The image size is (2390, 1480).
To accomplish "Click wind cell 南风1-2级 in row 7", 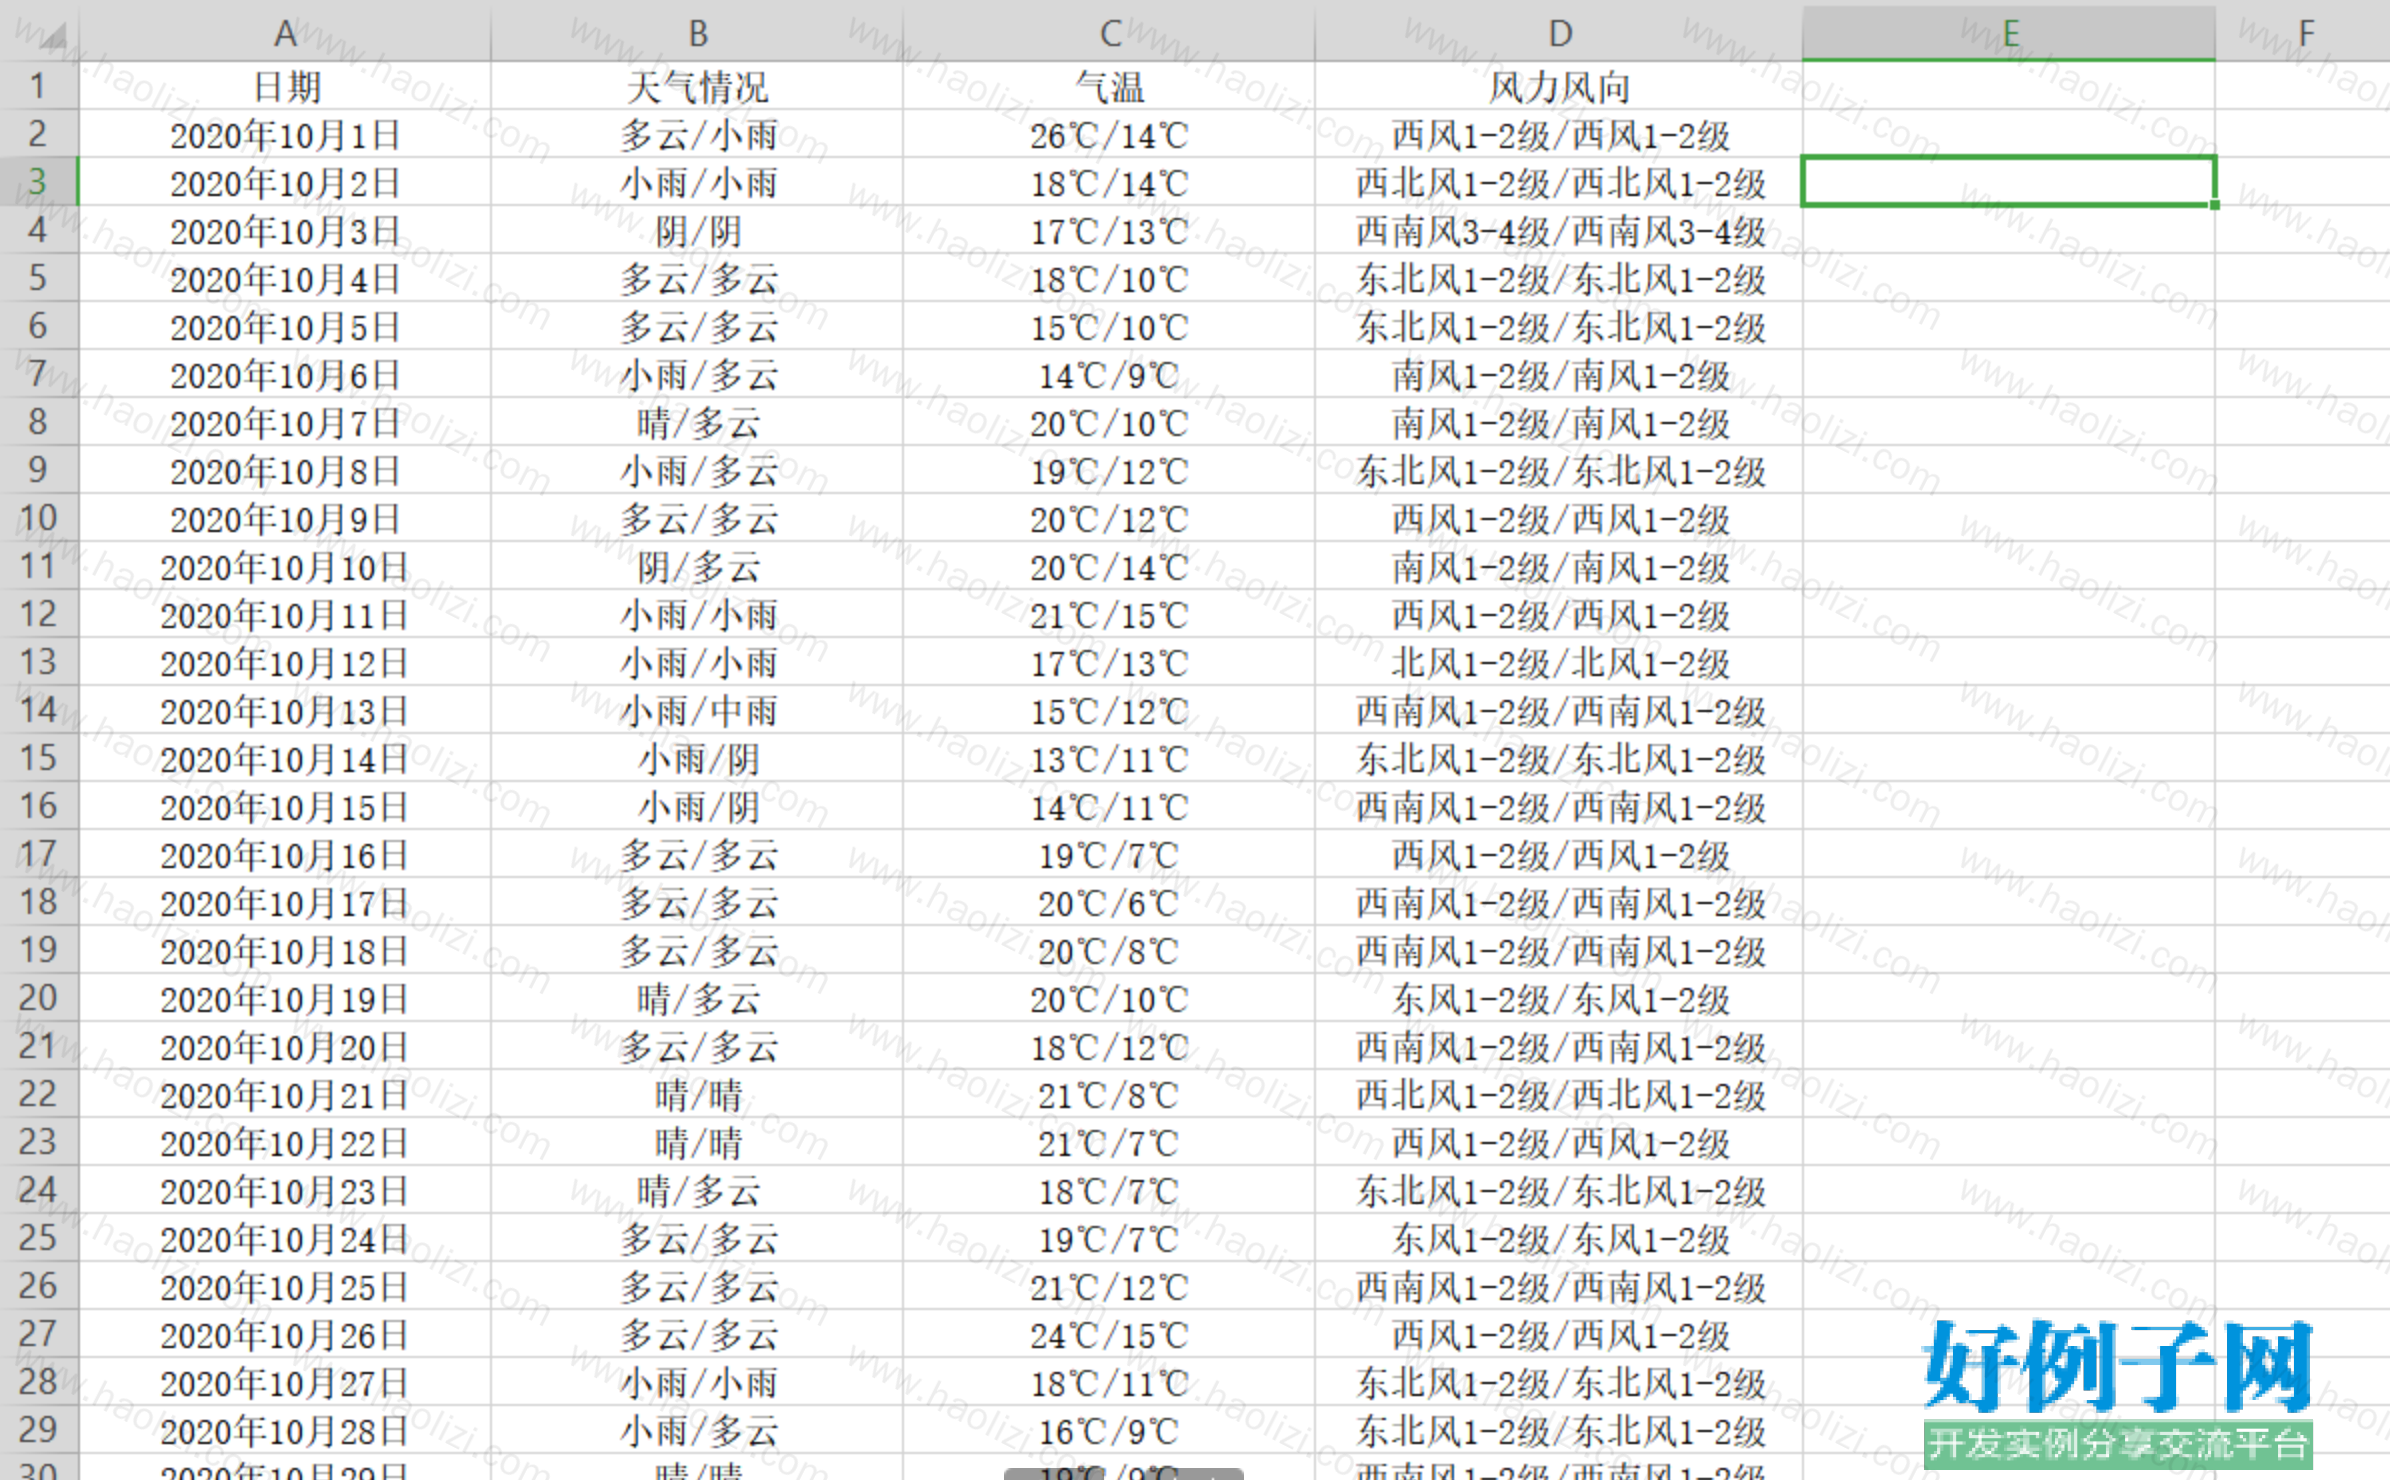I will pos(1559,374).
